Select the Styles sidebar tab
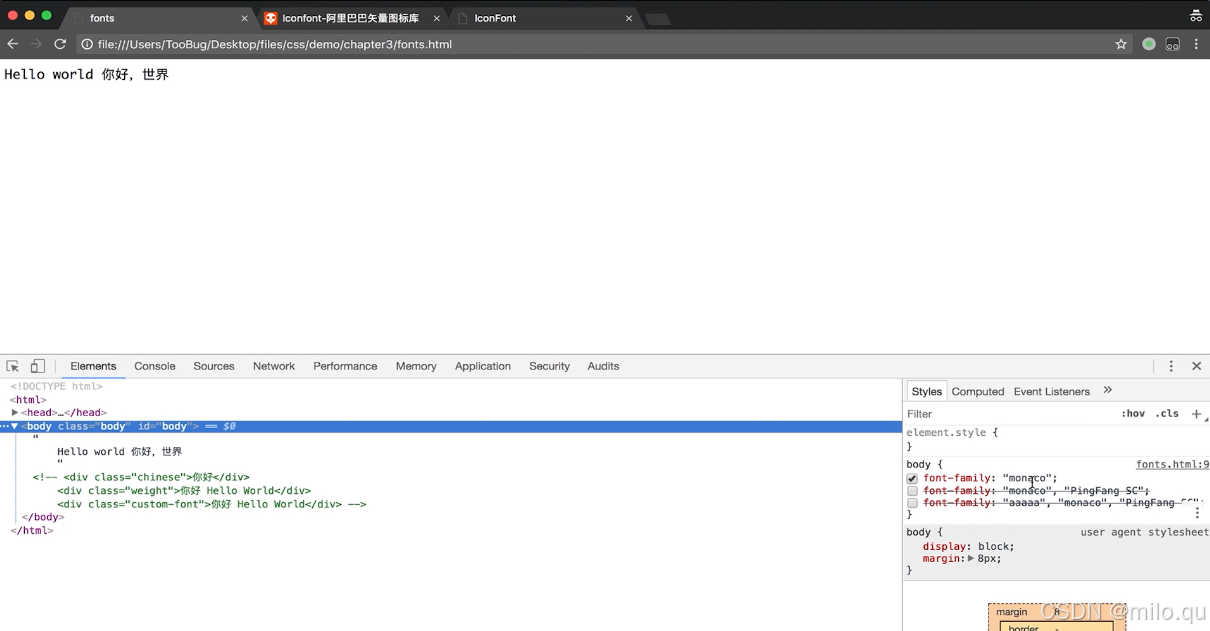The width and height of the screenshot is (1210, 631). coord(927,391)
